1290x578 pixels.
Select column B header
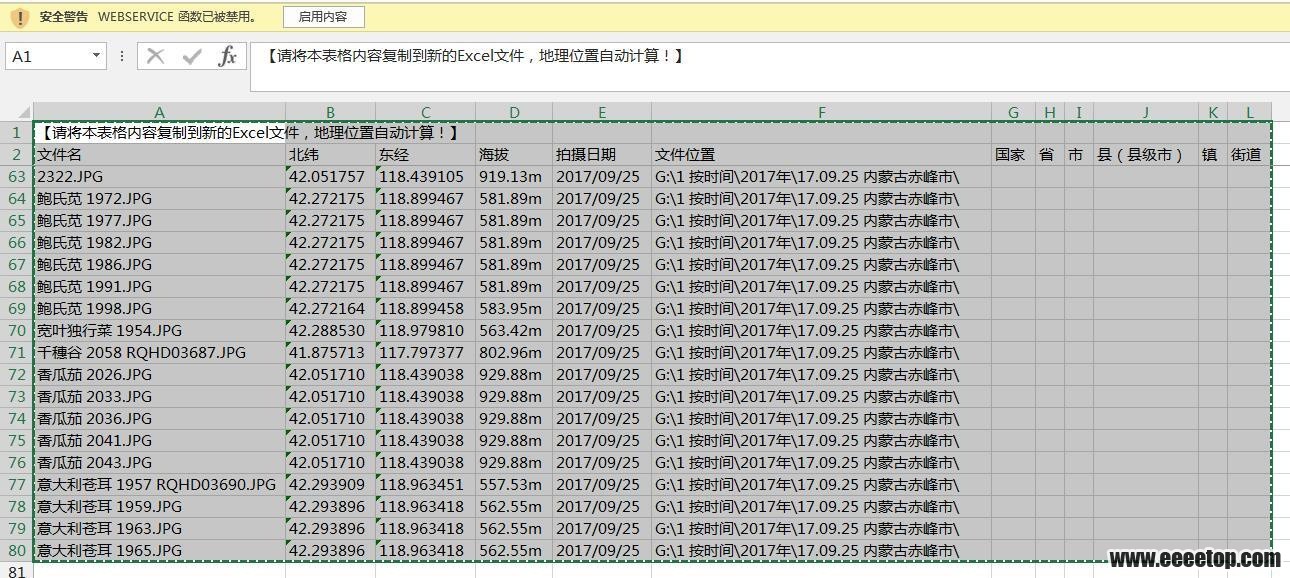click(330, 112)
